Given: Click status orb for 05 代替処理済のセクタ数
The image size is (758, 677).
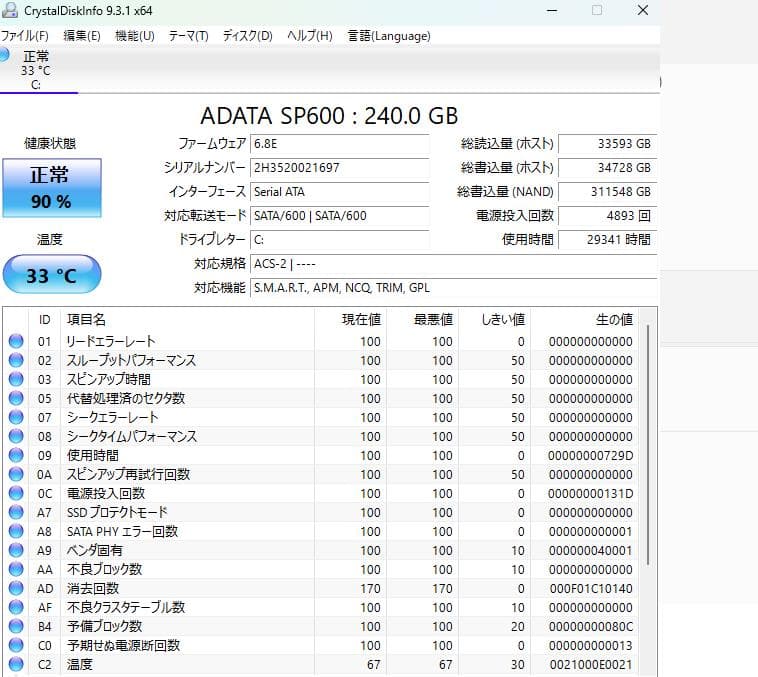Looking at the screenshot, I should point(16,398).
